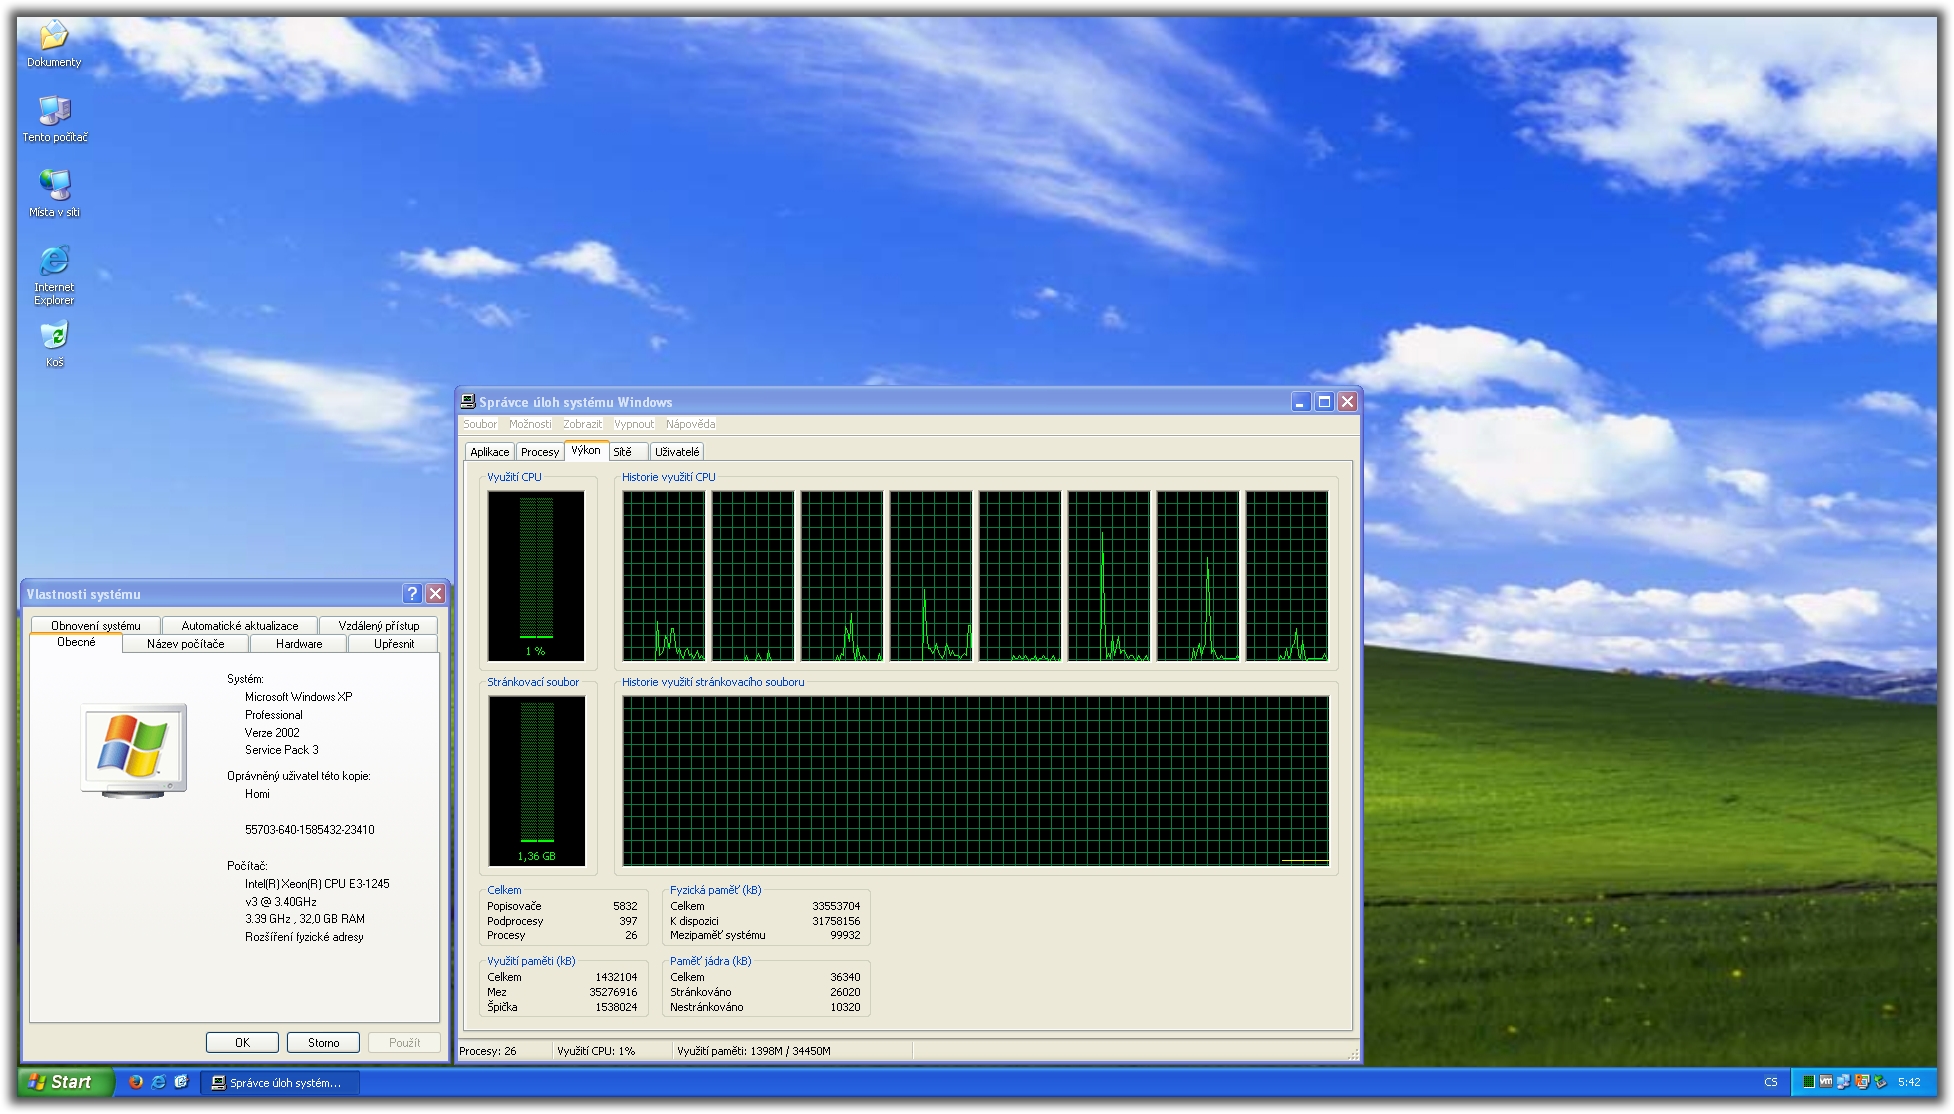
Task: Click the first CPU history graph
Action: pos(664,576)
